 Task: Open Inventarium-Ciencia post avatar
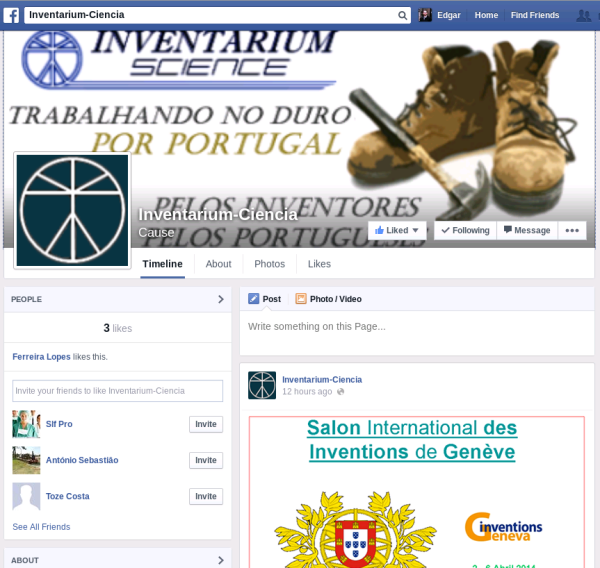pos(262,385)
